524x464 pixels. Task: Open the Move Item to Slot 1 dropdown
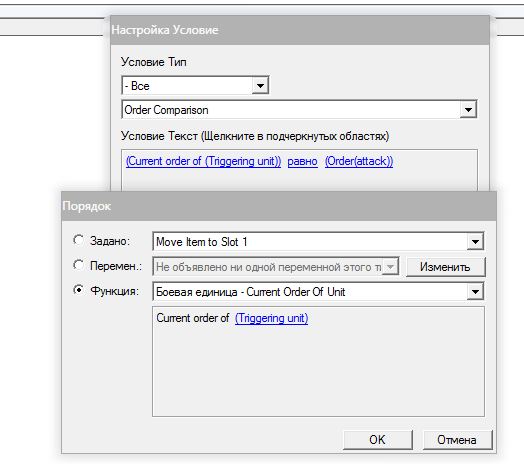pos(475,242)
